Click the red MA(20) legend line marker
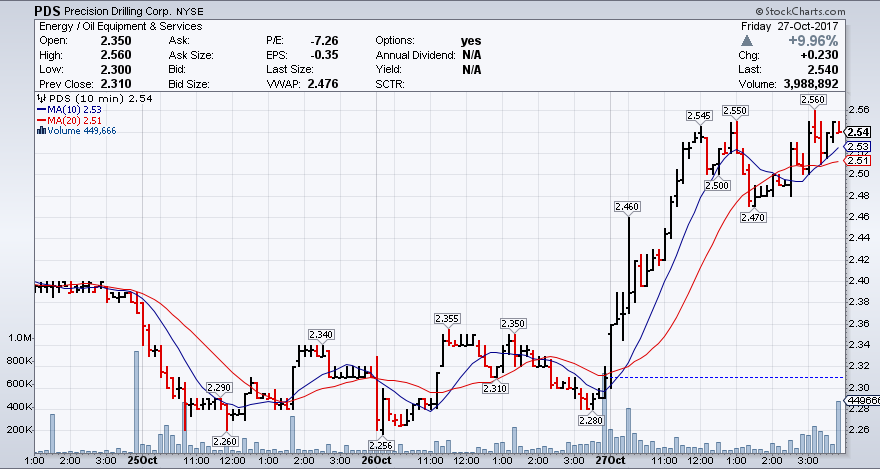The width and height of the screenshot is (880, 469). pos(40,120)
